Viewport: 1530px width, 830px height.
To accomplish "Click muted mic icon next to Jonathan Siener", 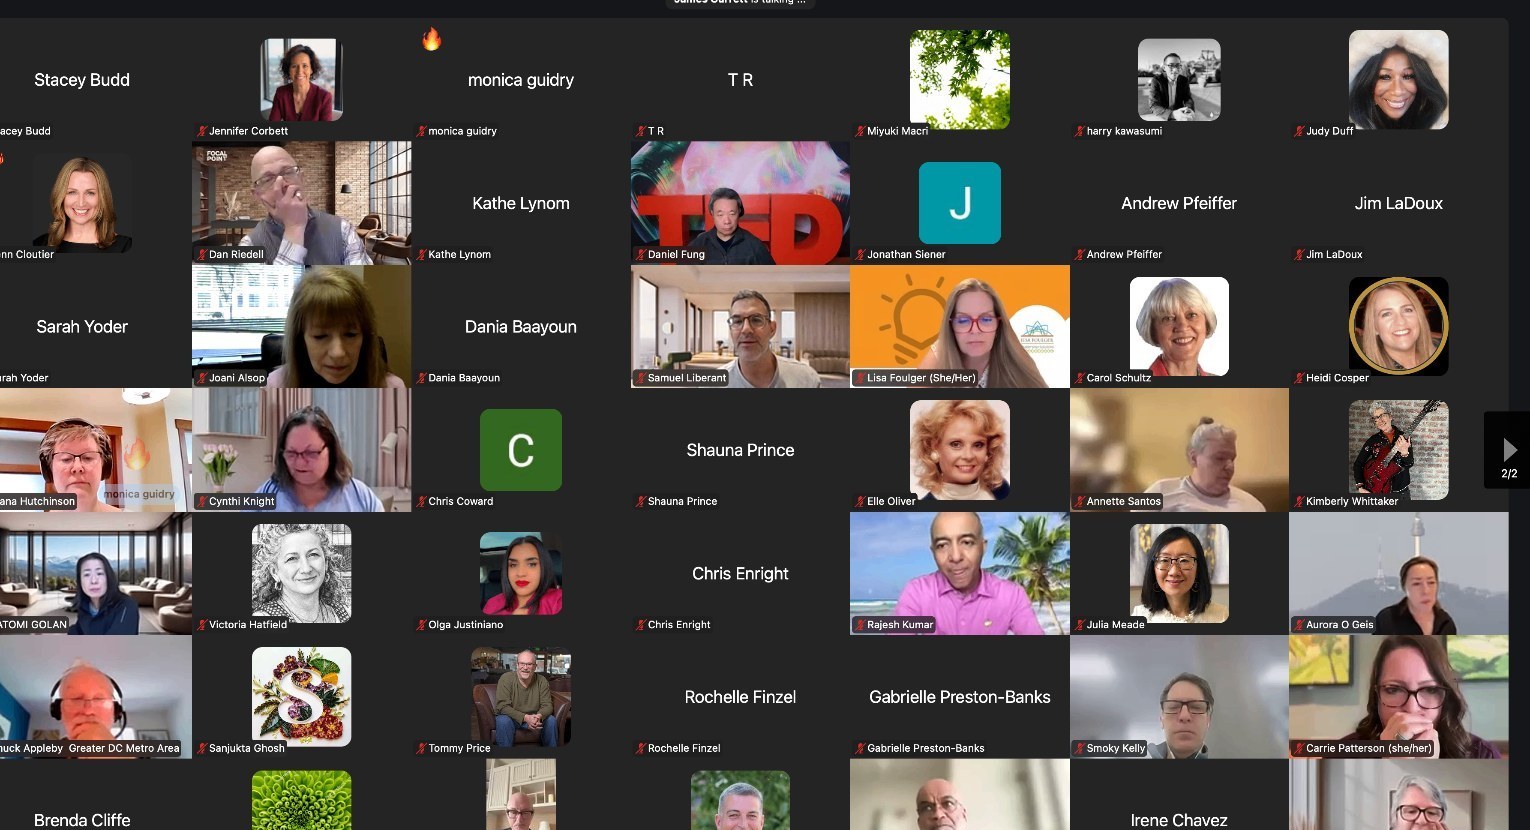I will 860,254.
